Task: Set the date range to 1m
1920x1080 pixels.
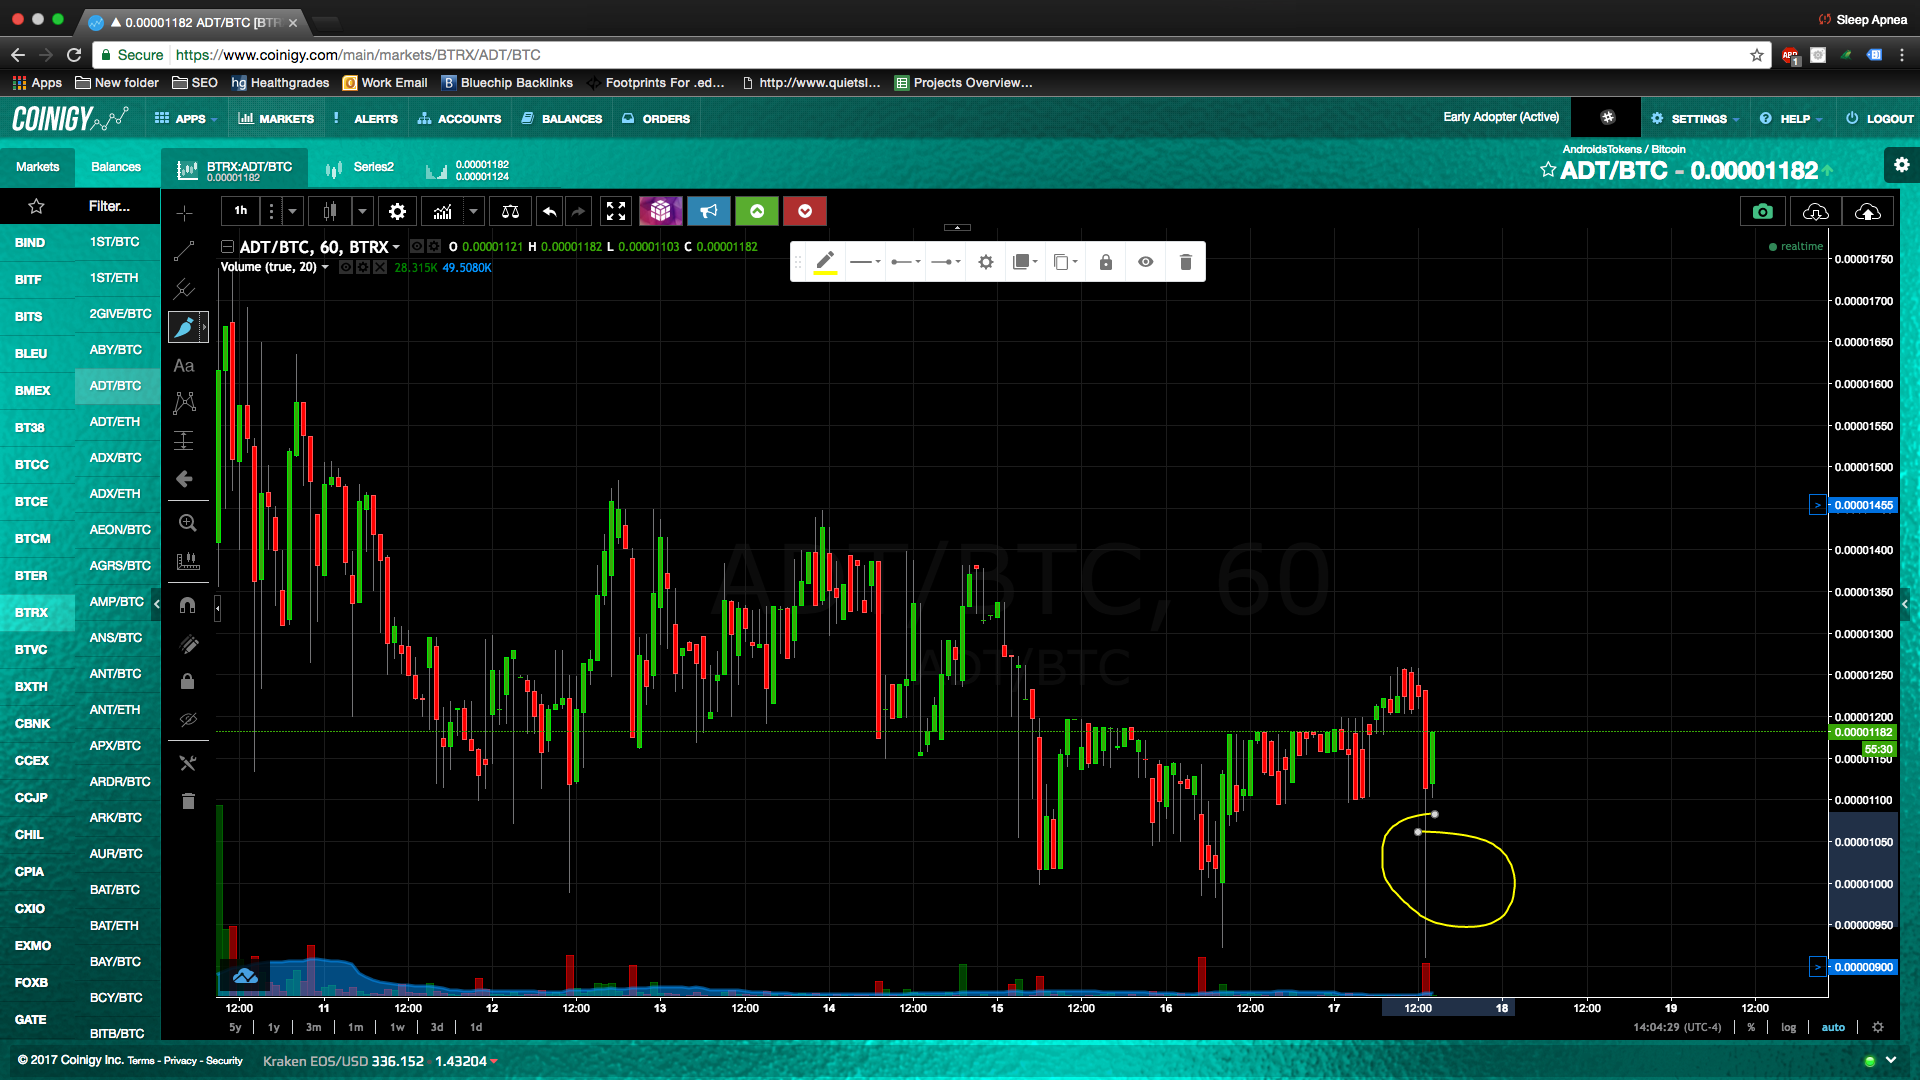Action: coord(355,1027)
